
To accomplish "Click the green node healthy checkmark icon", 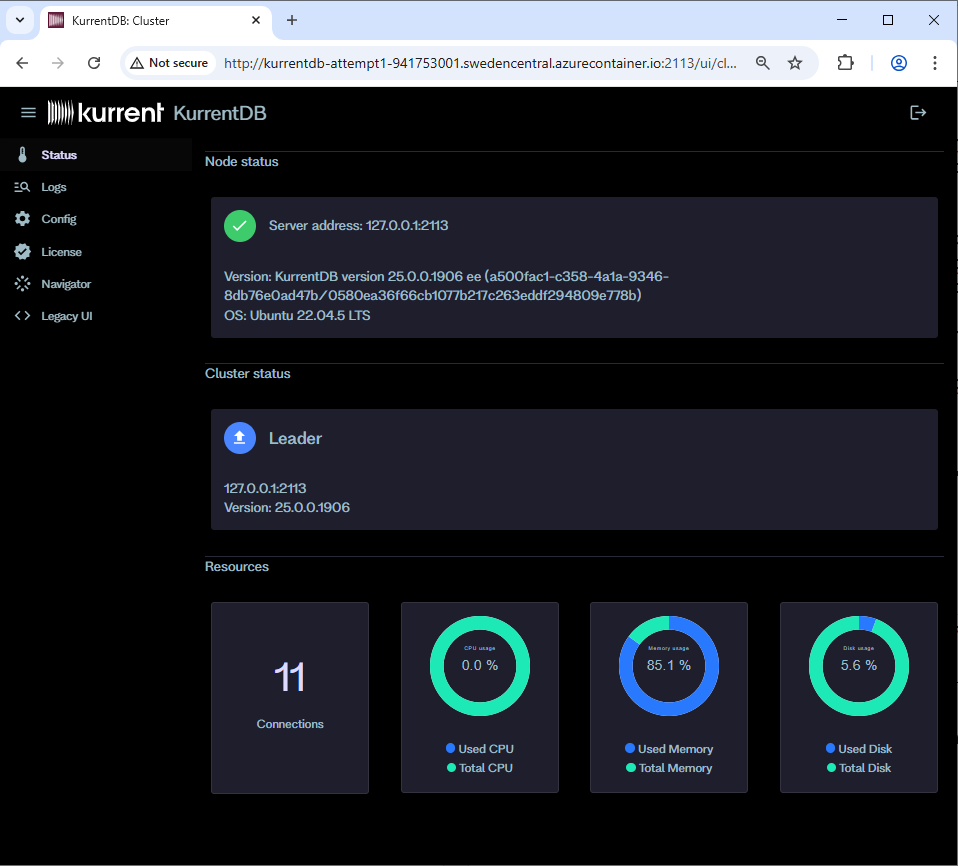I will click(240, 226).
